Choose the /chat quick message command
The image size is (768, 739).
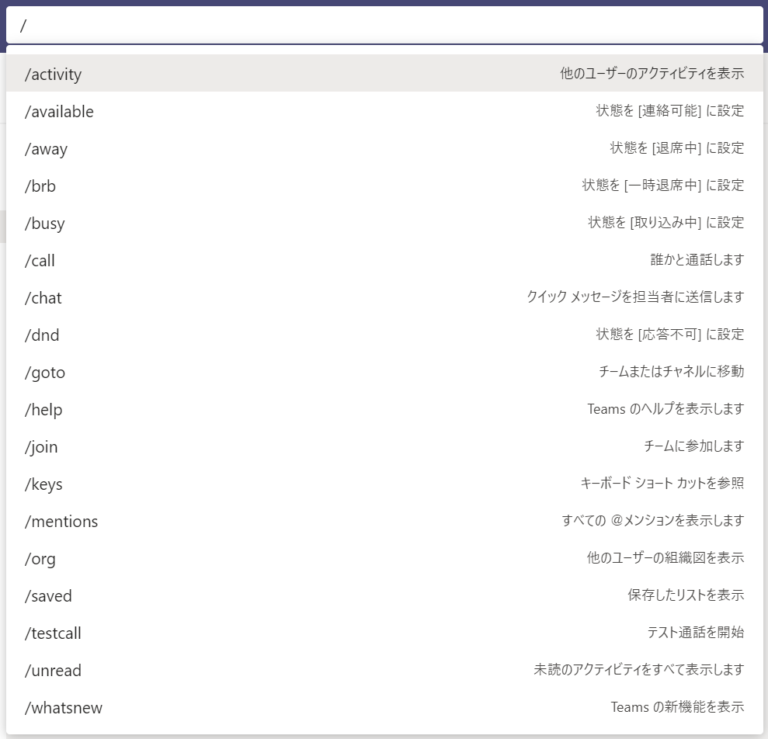click(43, 298)
